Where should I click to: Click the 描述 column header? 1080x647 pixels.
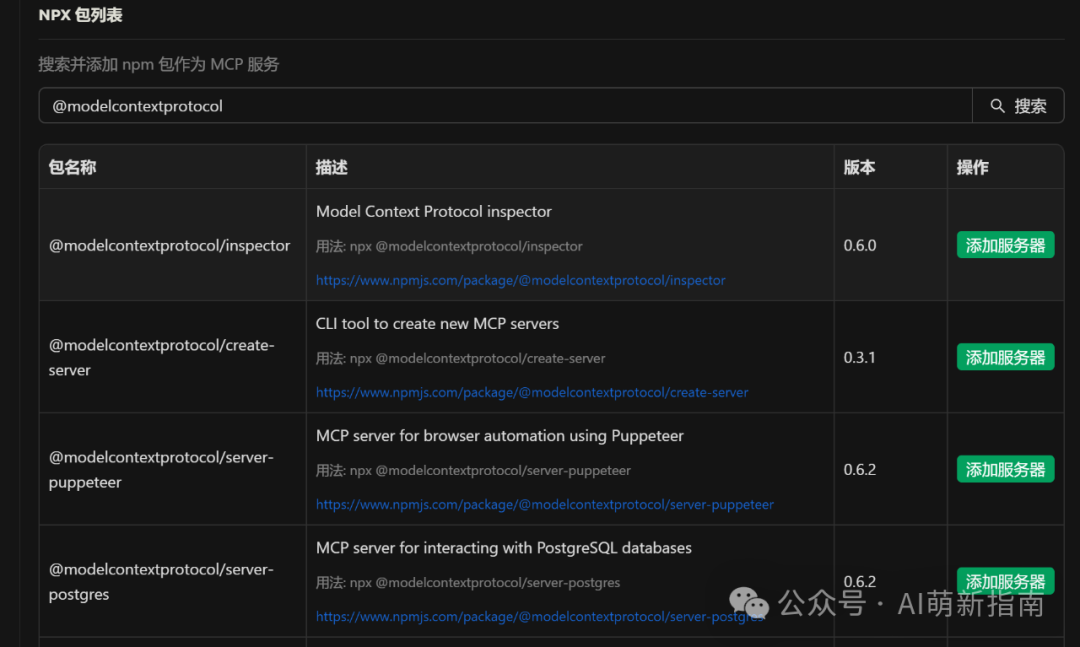pos(332,167)
